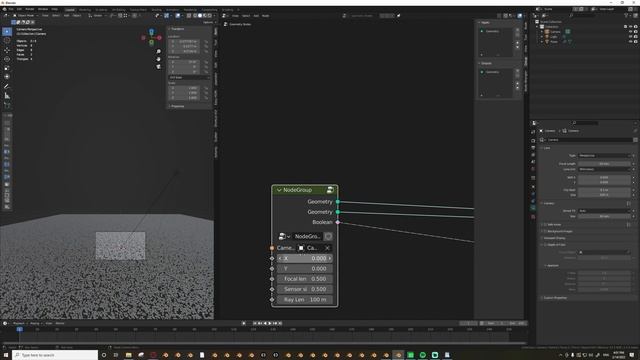Image resolution: width=640 pixels, height=360 pixels.
Task: Select the Camera row in outliner
Action: pos(555,31)
